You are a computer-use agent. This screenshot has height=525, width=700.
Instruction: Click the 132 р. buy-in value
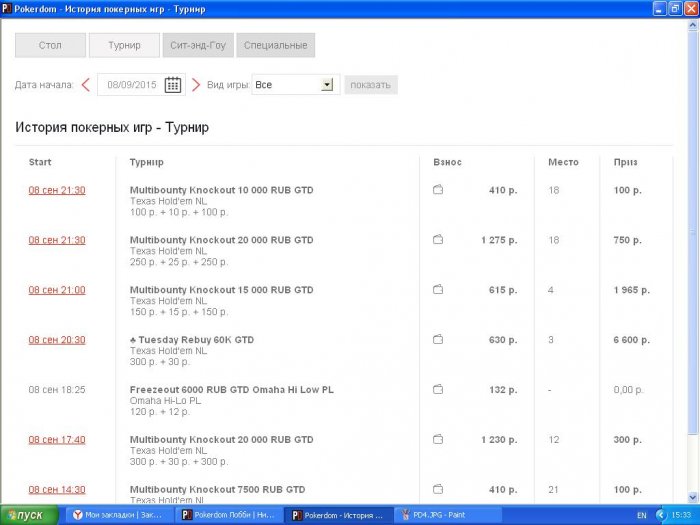point(503,390)
